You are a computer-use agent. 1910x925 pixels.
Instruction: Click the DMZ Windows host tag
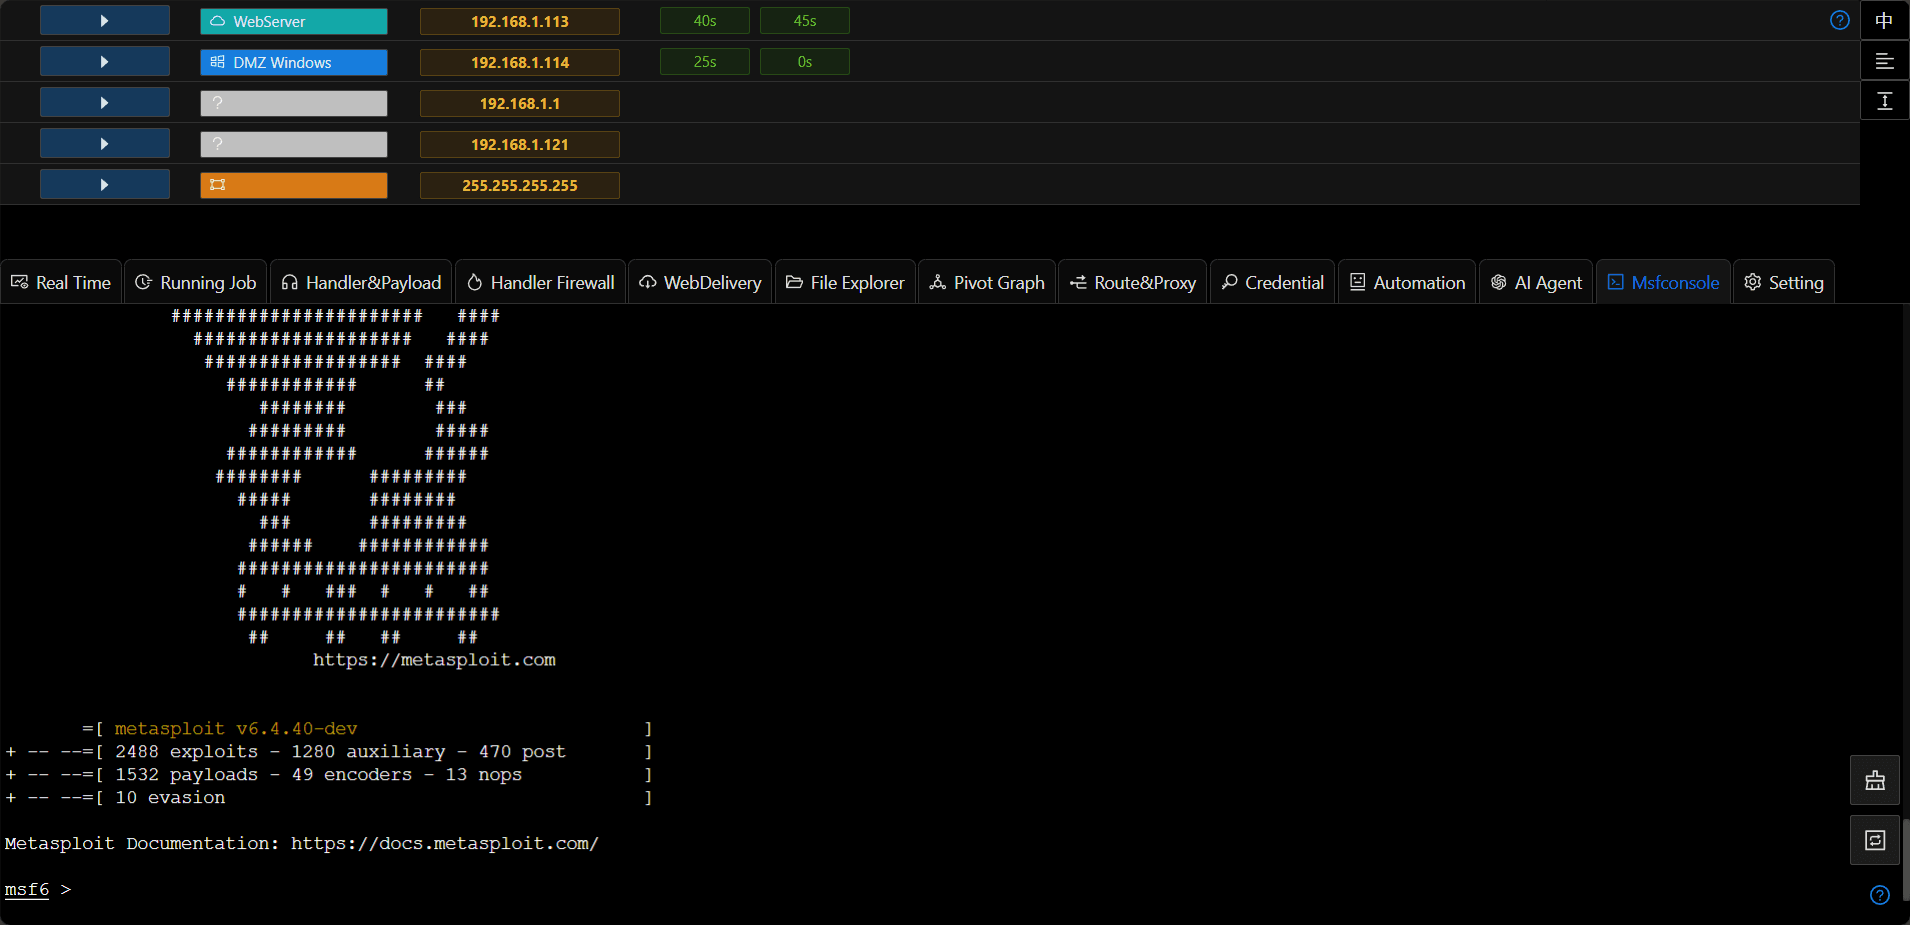pyautogui.click(x=294, y=62)
